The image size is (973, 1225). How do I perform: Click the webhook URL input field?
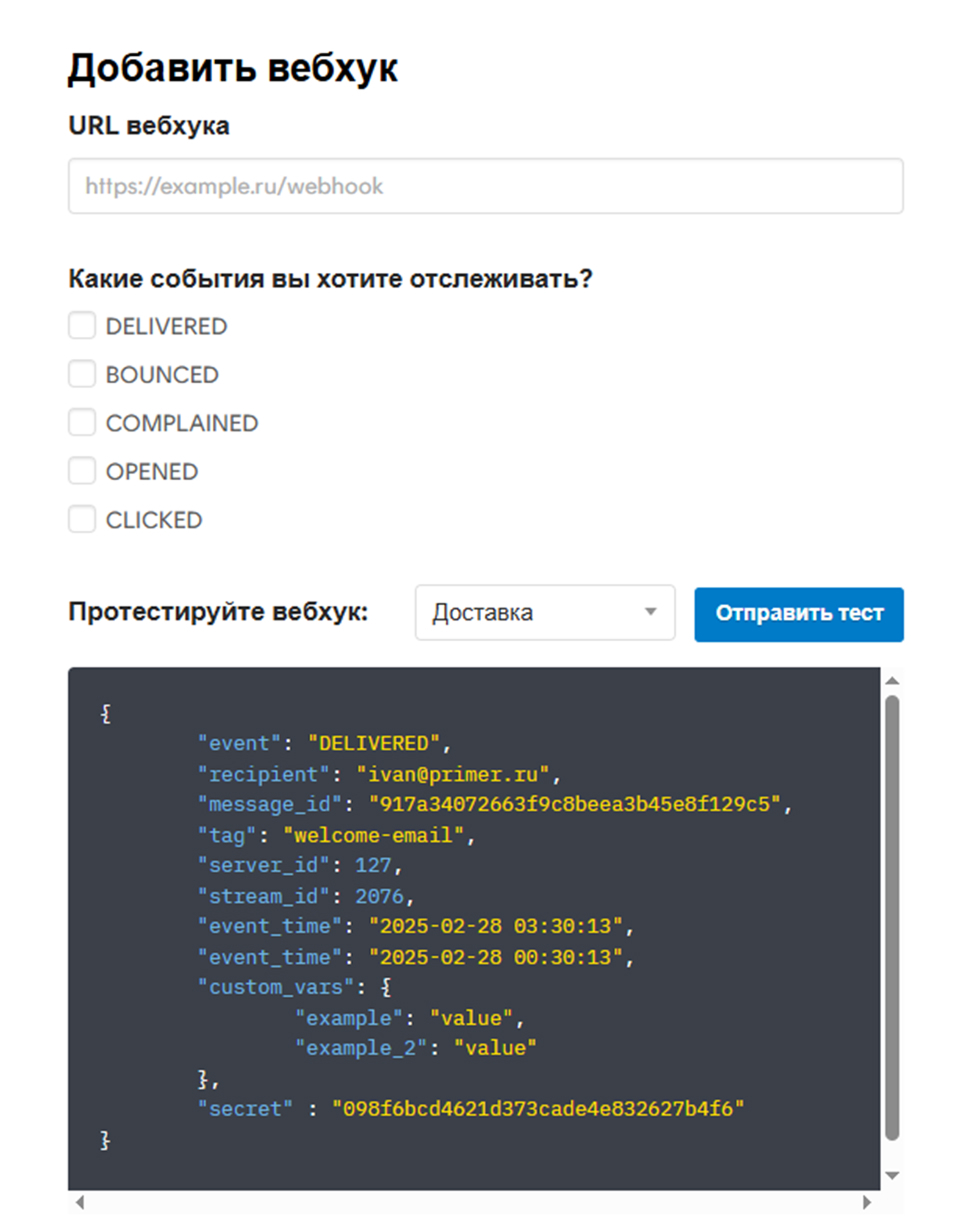pos(485,186)
